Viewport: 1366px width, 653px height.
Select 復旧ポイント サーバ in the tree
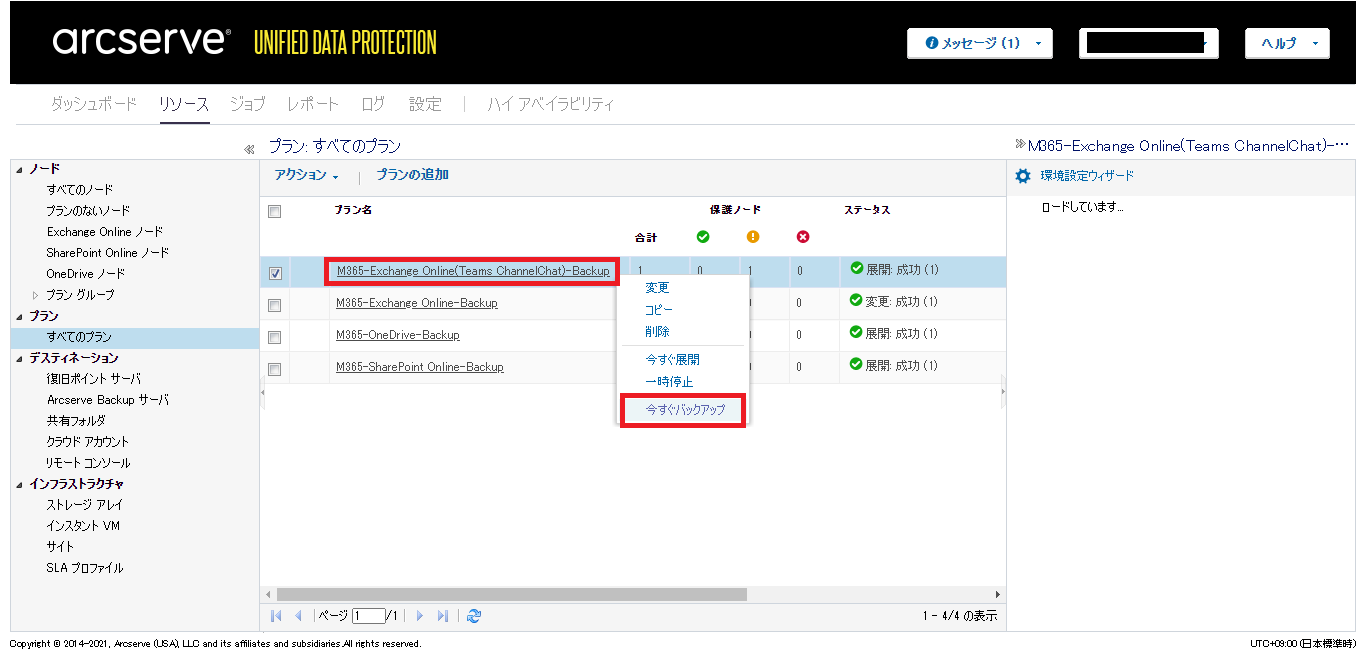[x=94, y=379]
